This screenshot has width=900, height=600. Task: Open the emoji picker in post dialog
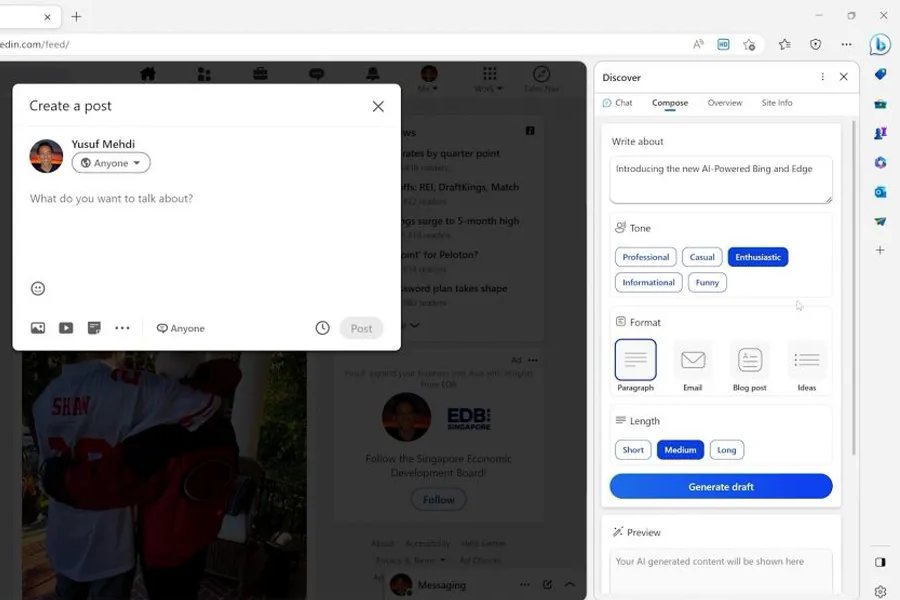point(38,288)
